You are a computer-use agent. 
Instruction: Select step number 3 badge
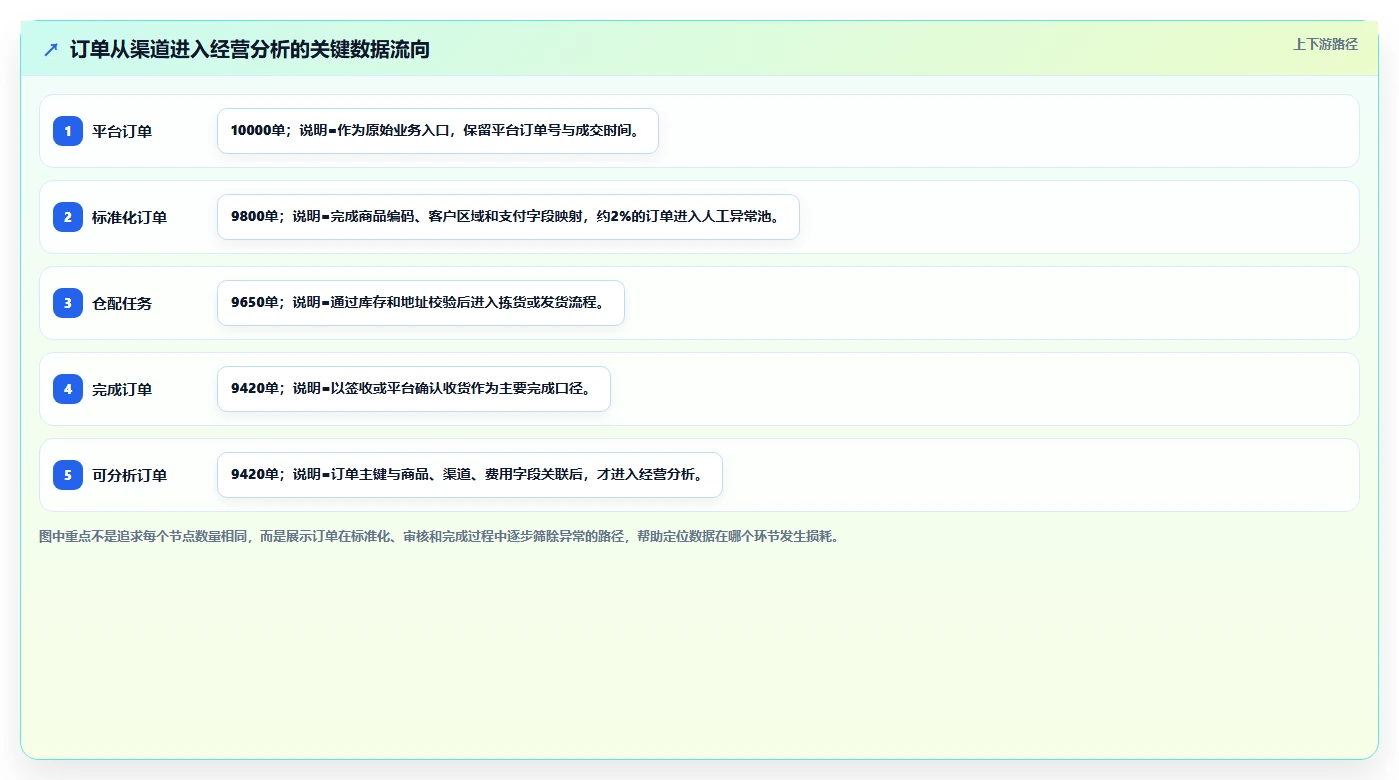point(68,303)
